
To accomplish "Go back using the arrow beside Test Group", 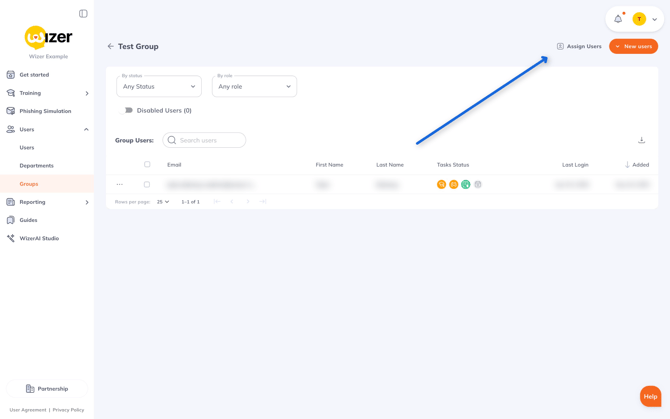I will (x=111, y=46).
